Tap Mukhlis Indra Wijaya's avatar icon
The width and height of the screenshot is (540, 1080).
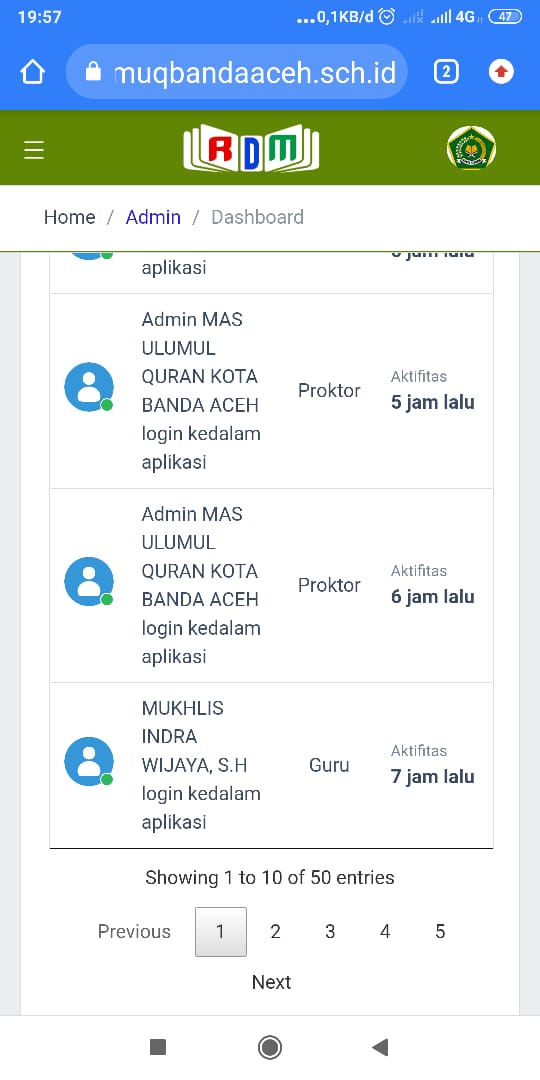tap(89, 762)
